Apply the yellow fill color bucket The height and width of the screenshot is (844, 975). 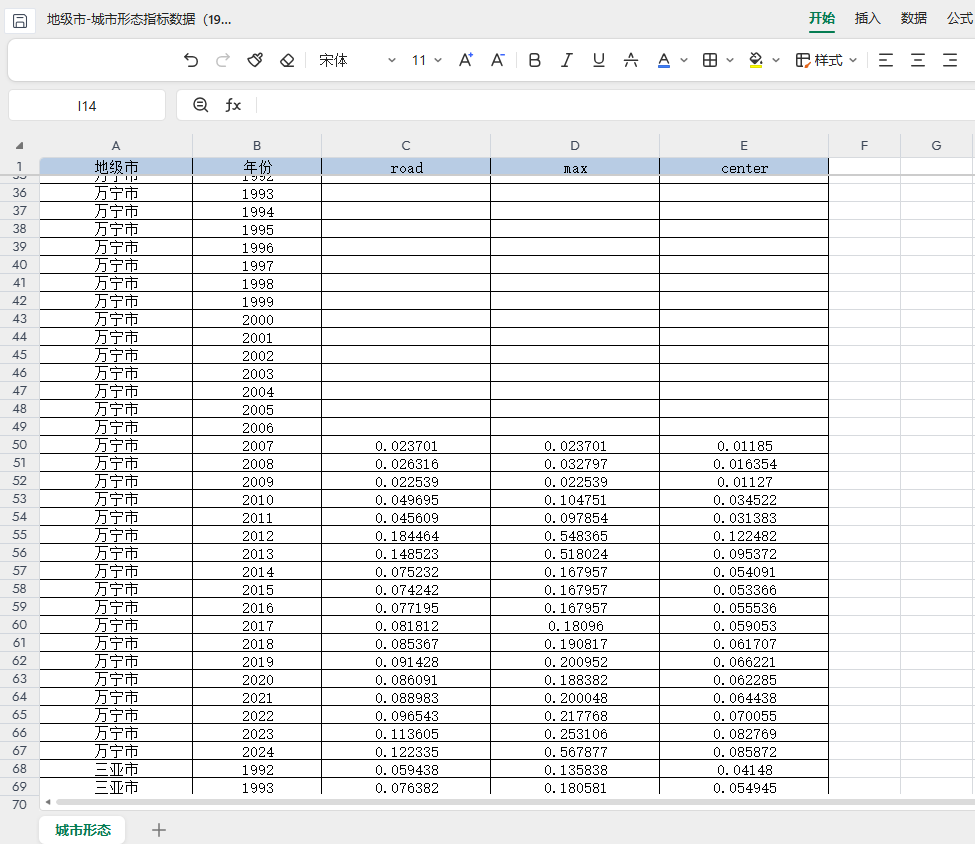click(x=756, y=61)
